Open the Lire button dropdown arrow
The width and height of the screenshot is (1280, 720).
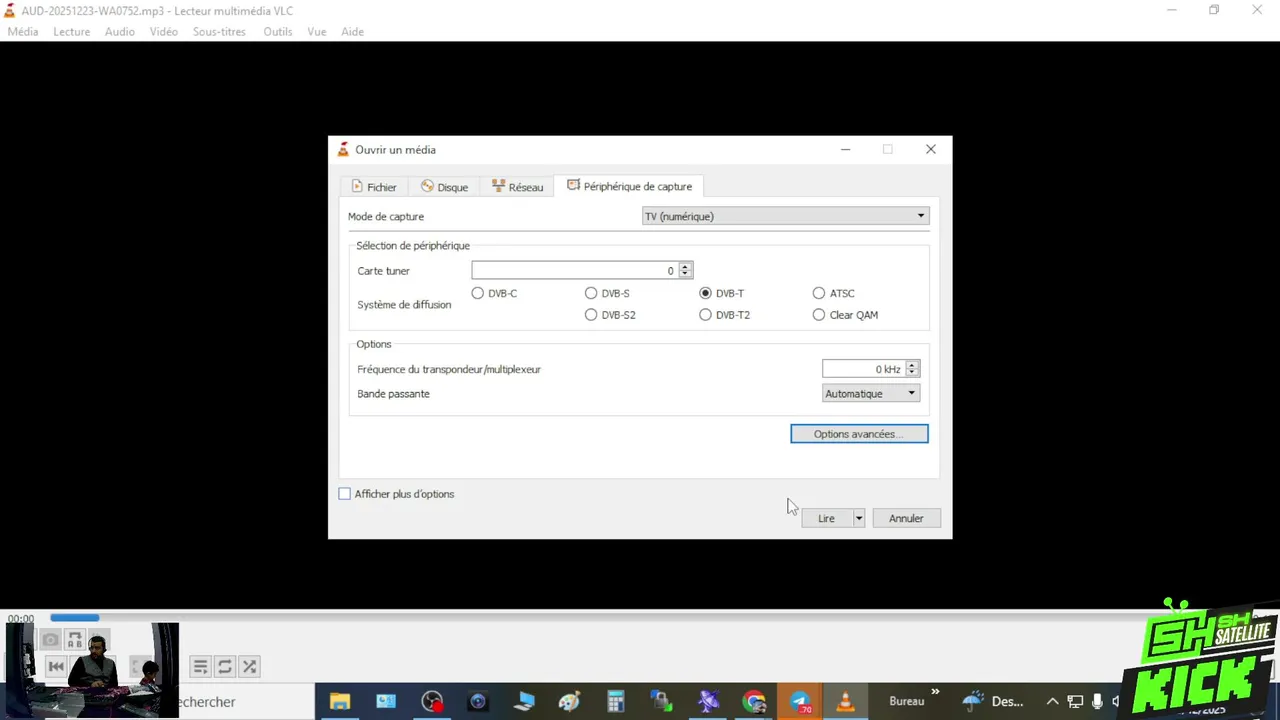tap(858, 518)
